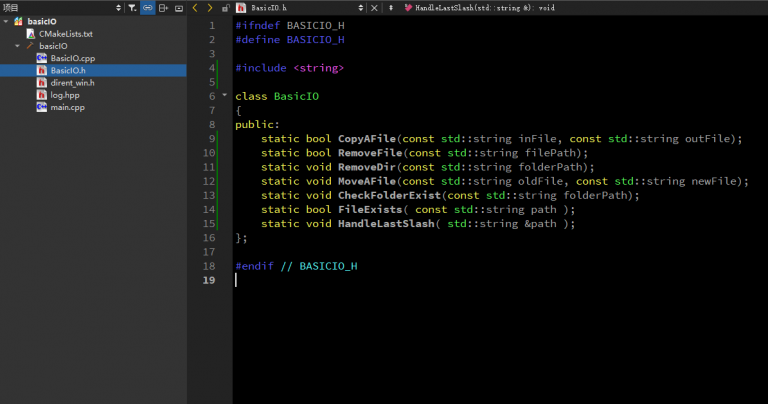Click line number 13 in gutter
The image size is (768, 404).
coord(209,195)
